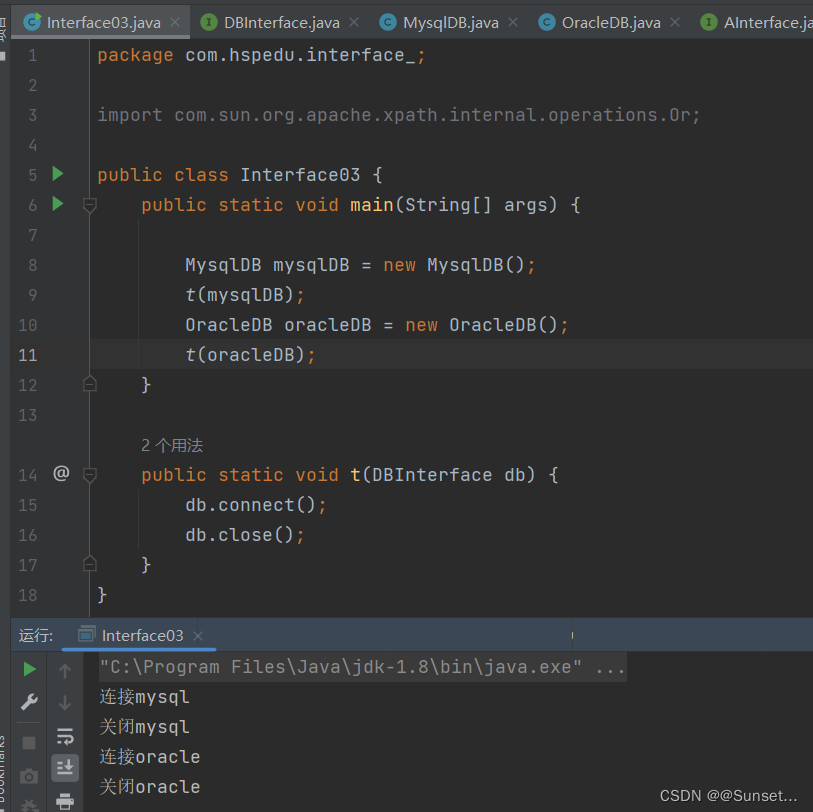Screen dimensions: 813x812
Task: Close the Interface03 run tab
Action: pyautogui.click(x=198, y=636)
